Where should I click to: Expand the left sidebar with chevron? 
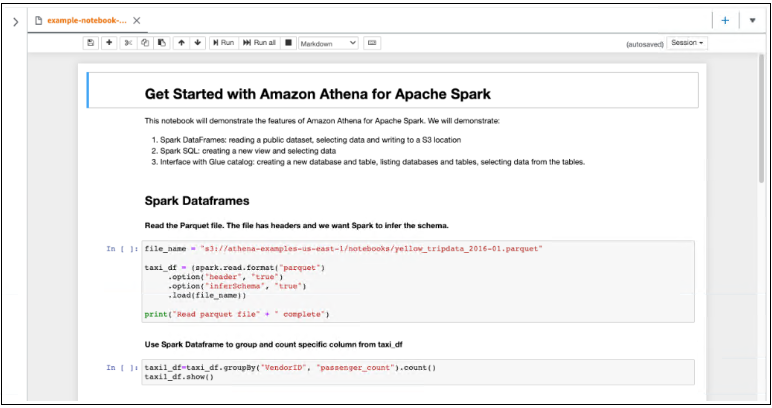click(x=14, y=21)
